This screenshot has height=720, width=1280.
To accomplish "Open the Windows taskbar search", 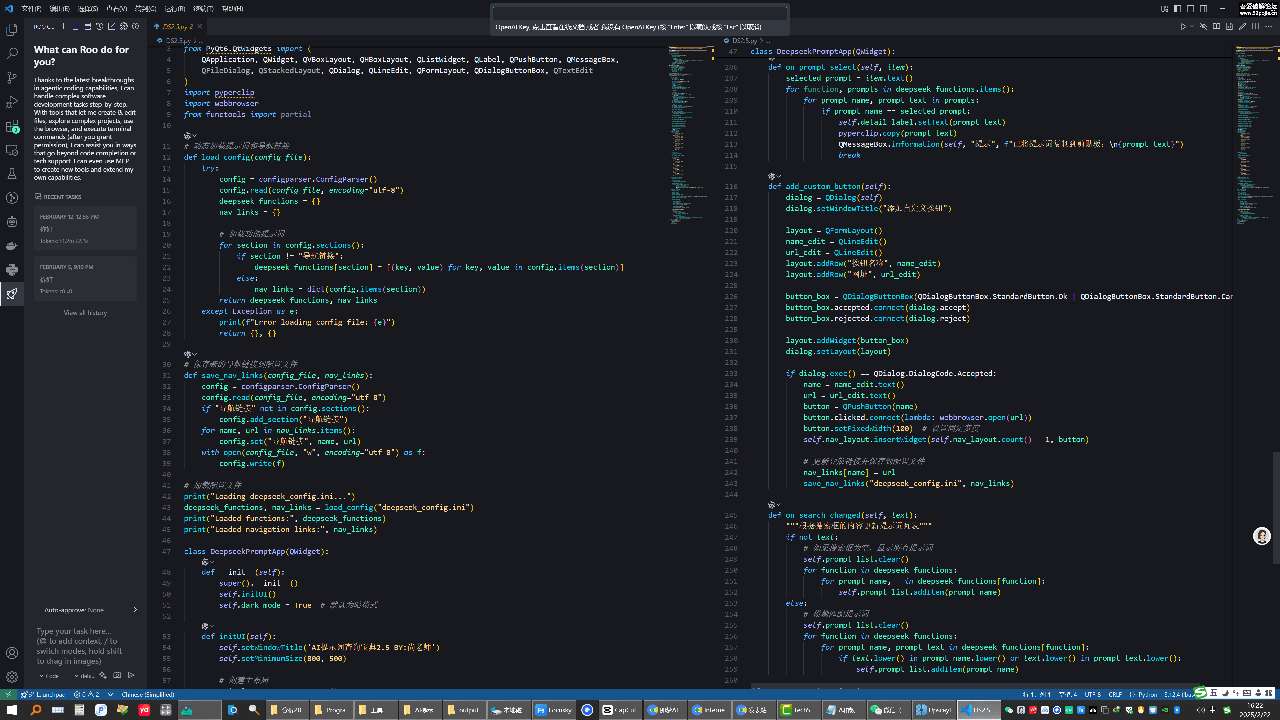I will click(x=36, y=710).
